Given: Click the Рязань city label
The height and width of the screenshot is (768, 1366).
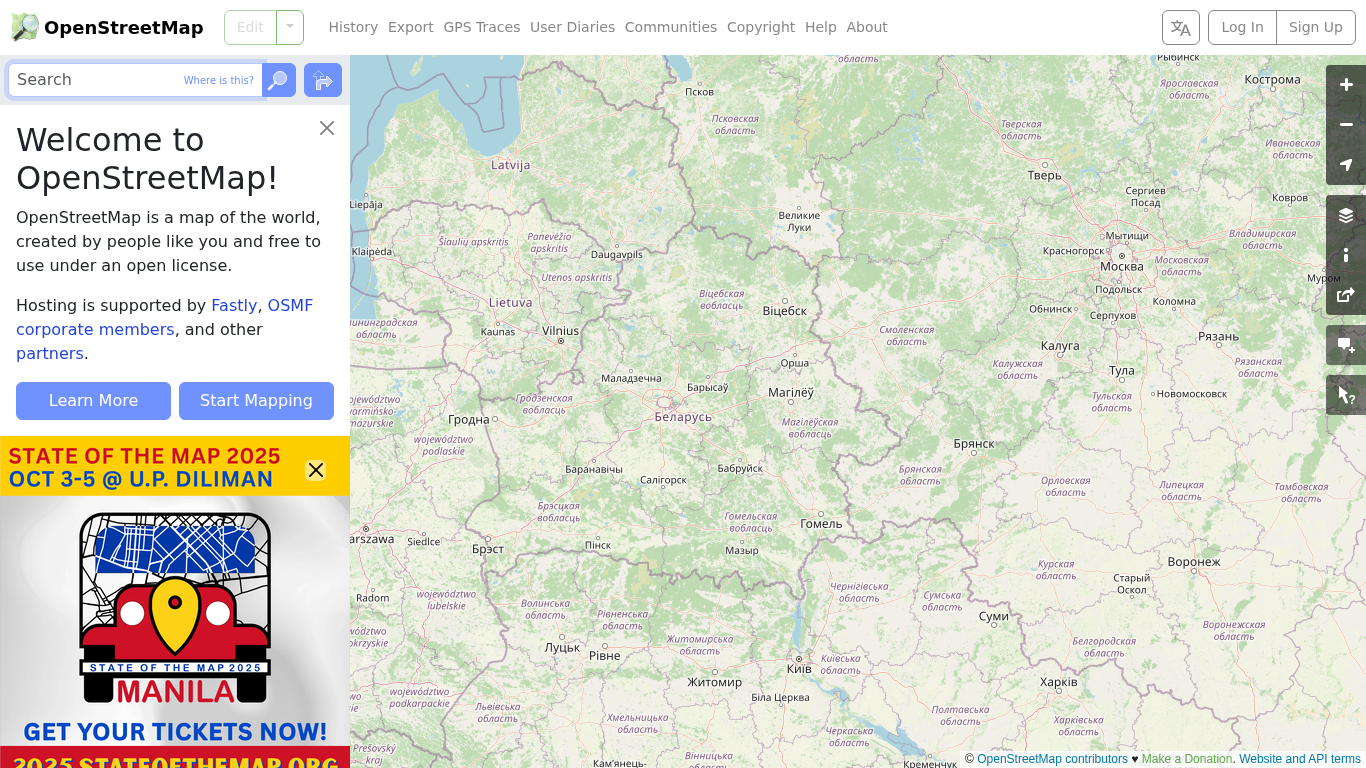Looking at the screenshot, I should coord(1219,337).
